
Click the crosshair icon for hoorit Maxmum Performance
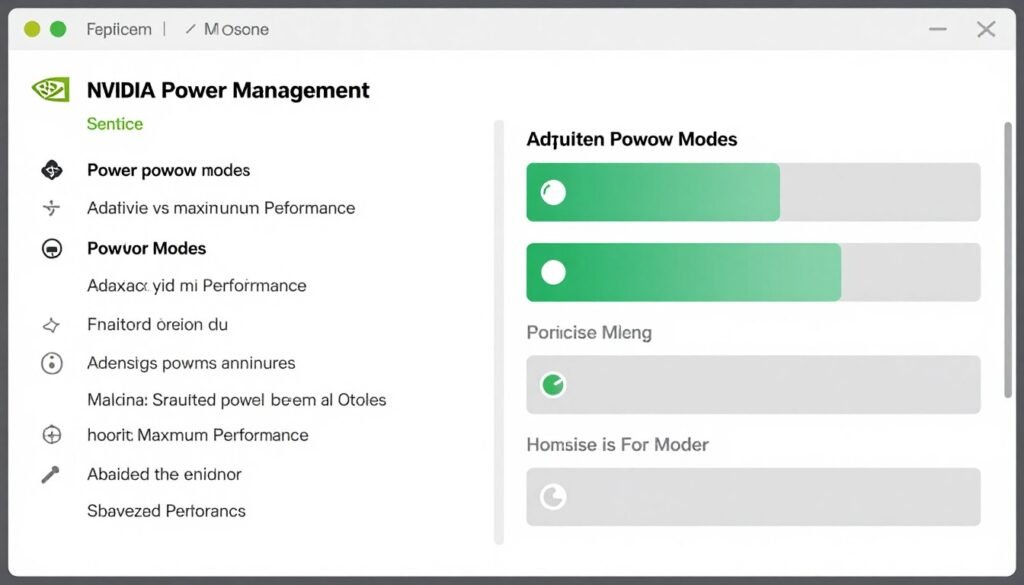(x=50, y=435)
